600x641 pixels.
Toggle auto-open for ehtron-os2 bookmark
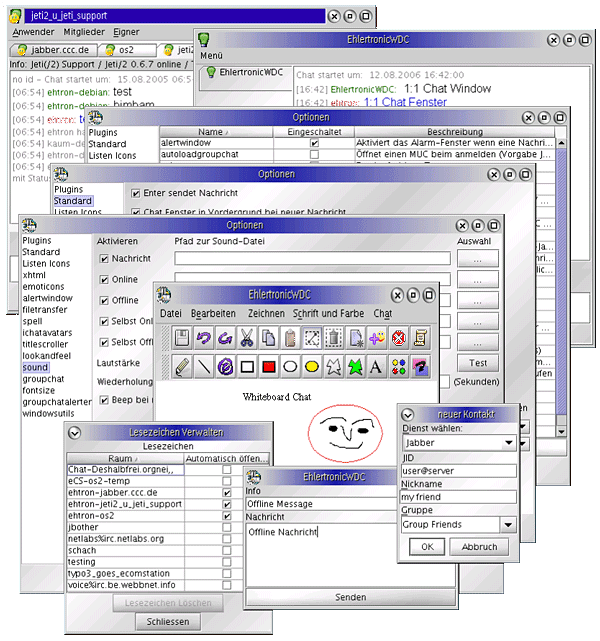tap(228, 516)
